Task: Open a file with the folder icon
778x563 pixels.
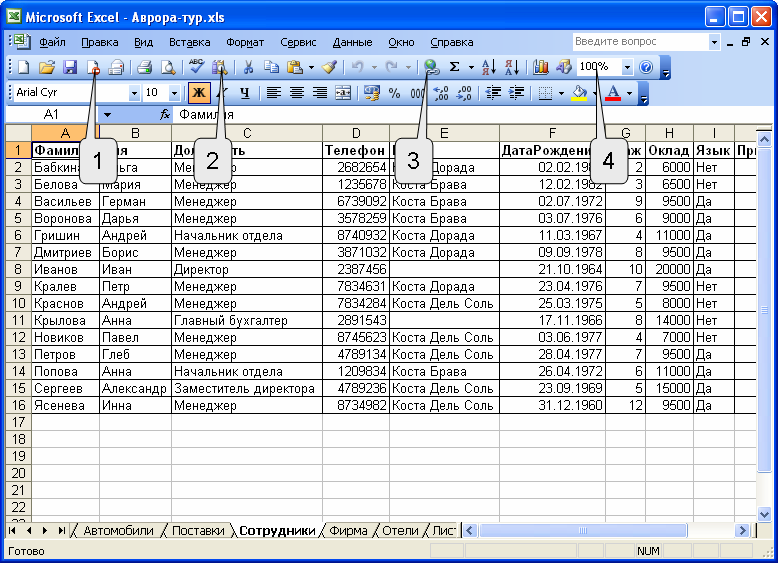Action: [x=47, y=67]
